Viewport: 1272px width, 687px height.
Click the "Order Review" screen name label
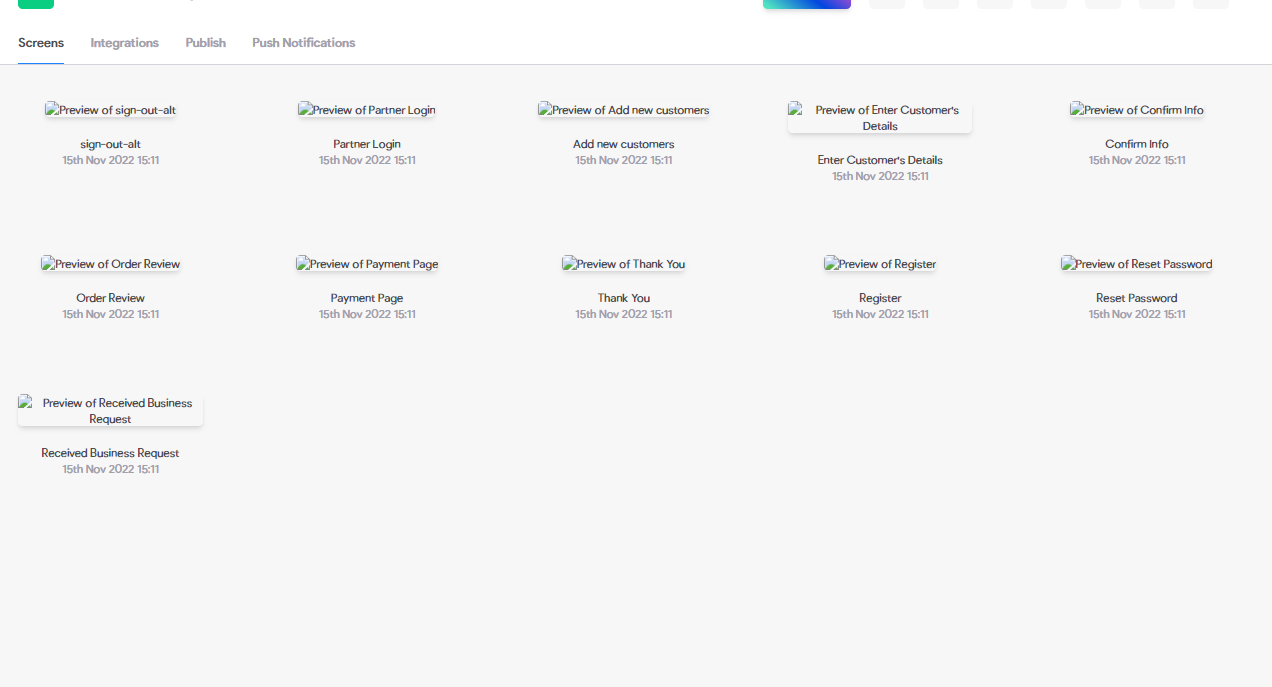pyautogui.click(x=110, y=298)
